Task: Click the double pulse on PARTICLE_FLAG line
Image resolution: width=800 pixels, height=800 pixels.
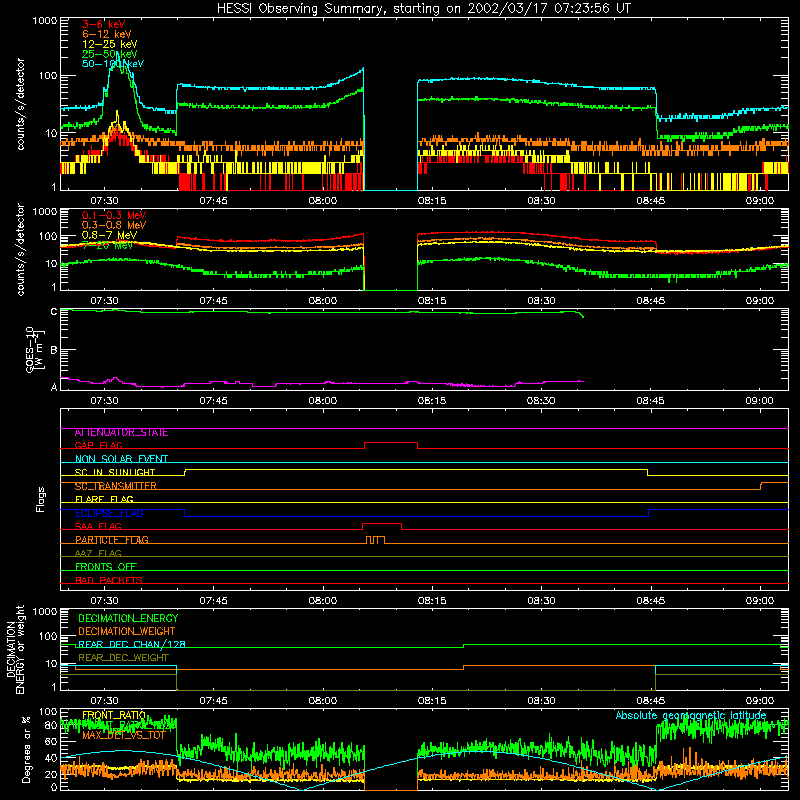Action: pos(376,540)
